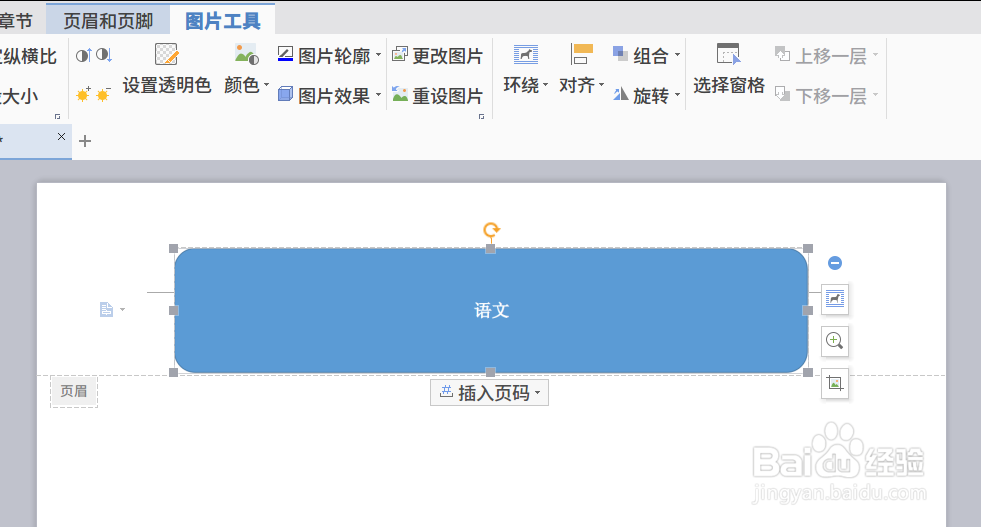981x527 pixels.
Task: Switch to the 页眉和页脚 tab
Action: point(108,21)
